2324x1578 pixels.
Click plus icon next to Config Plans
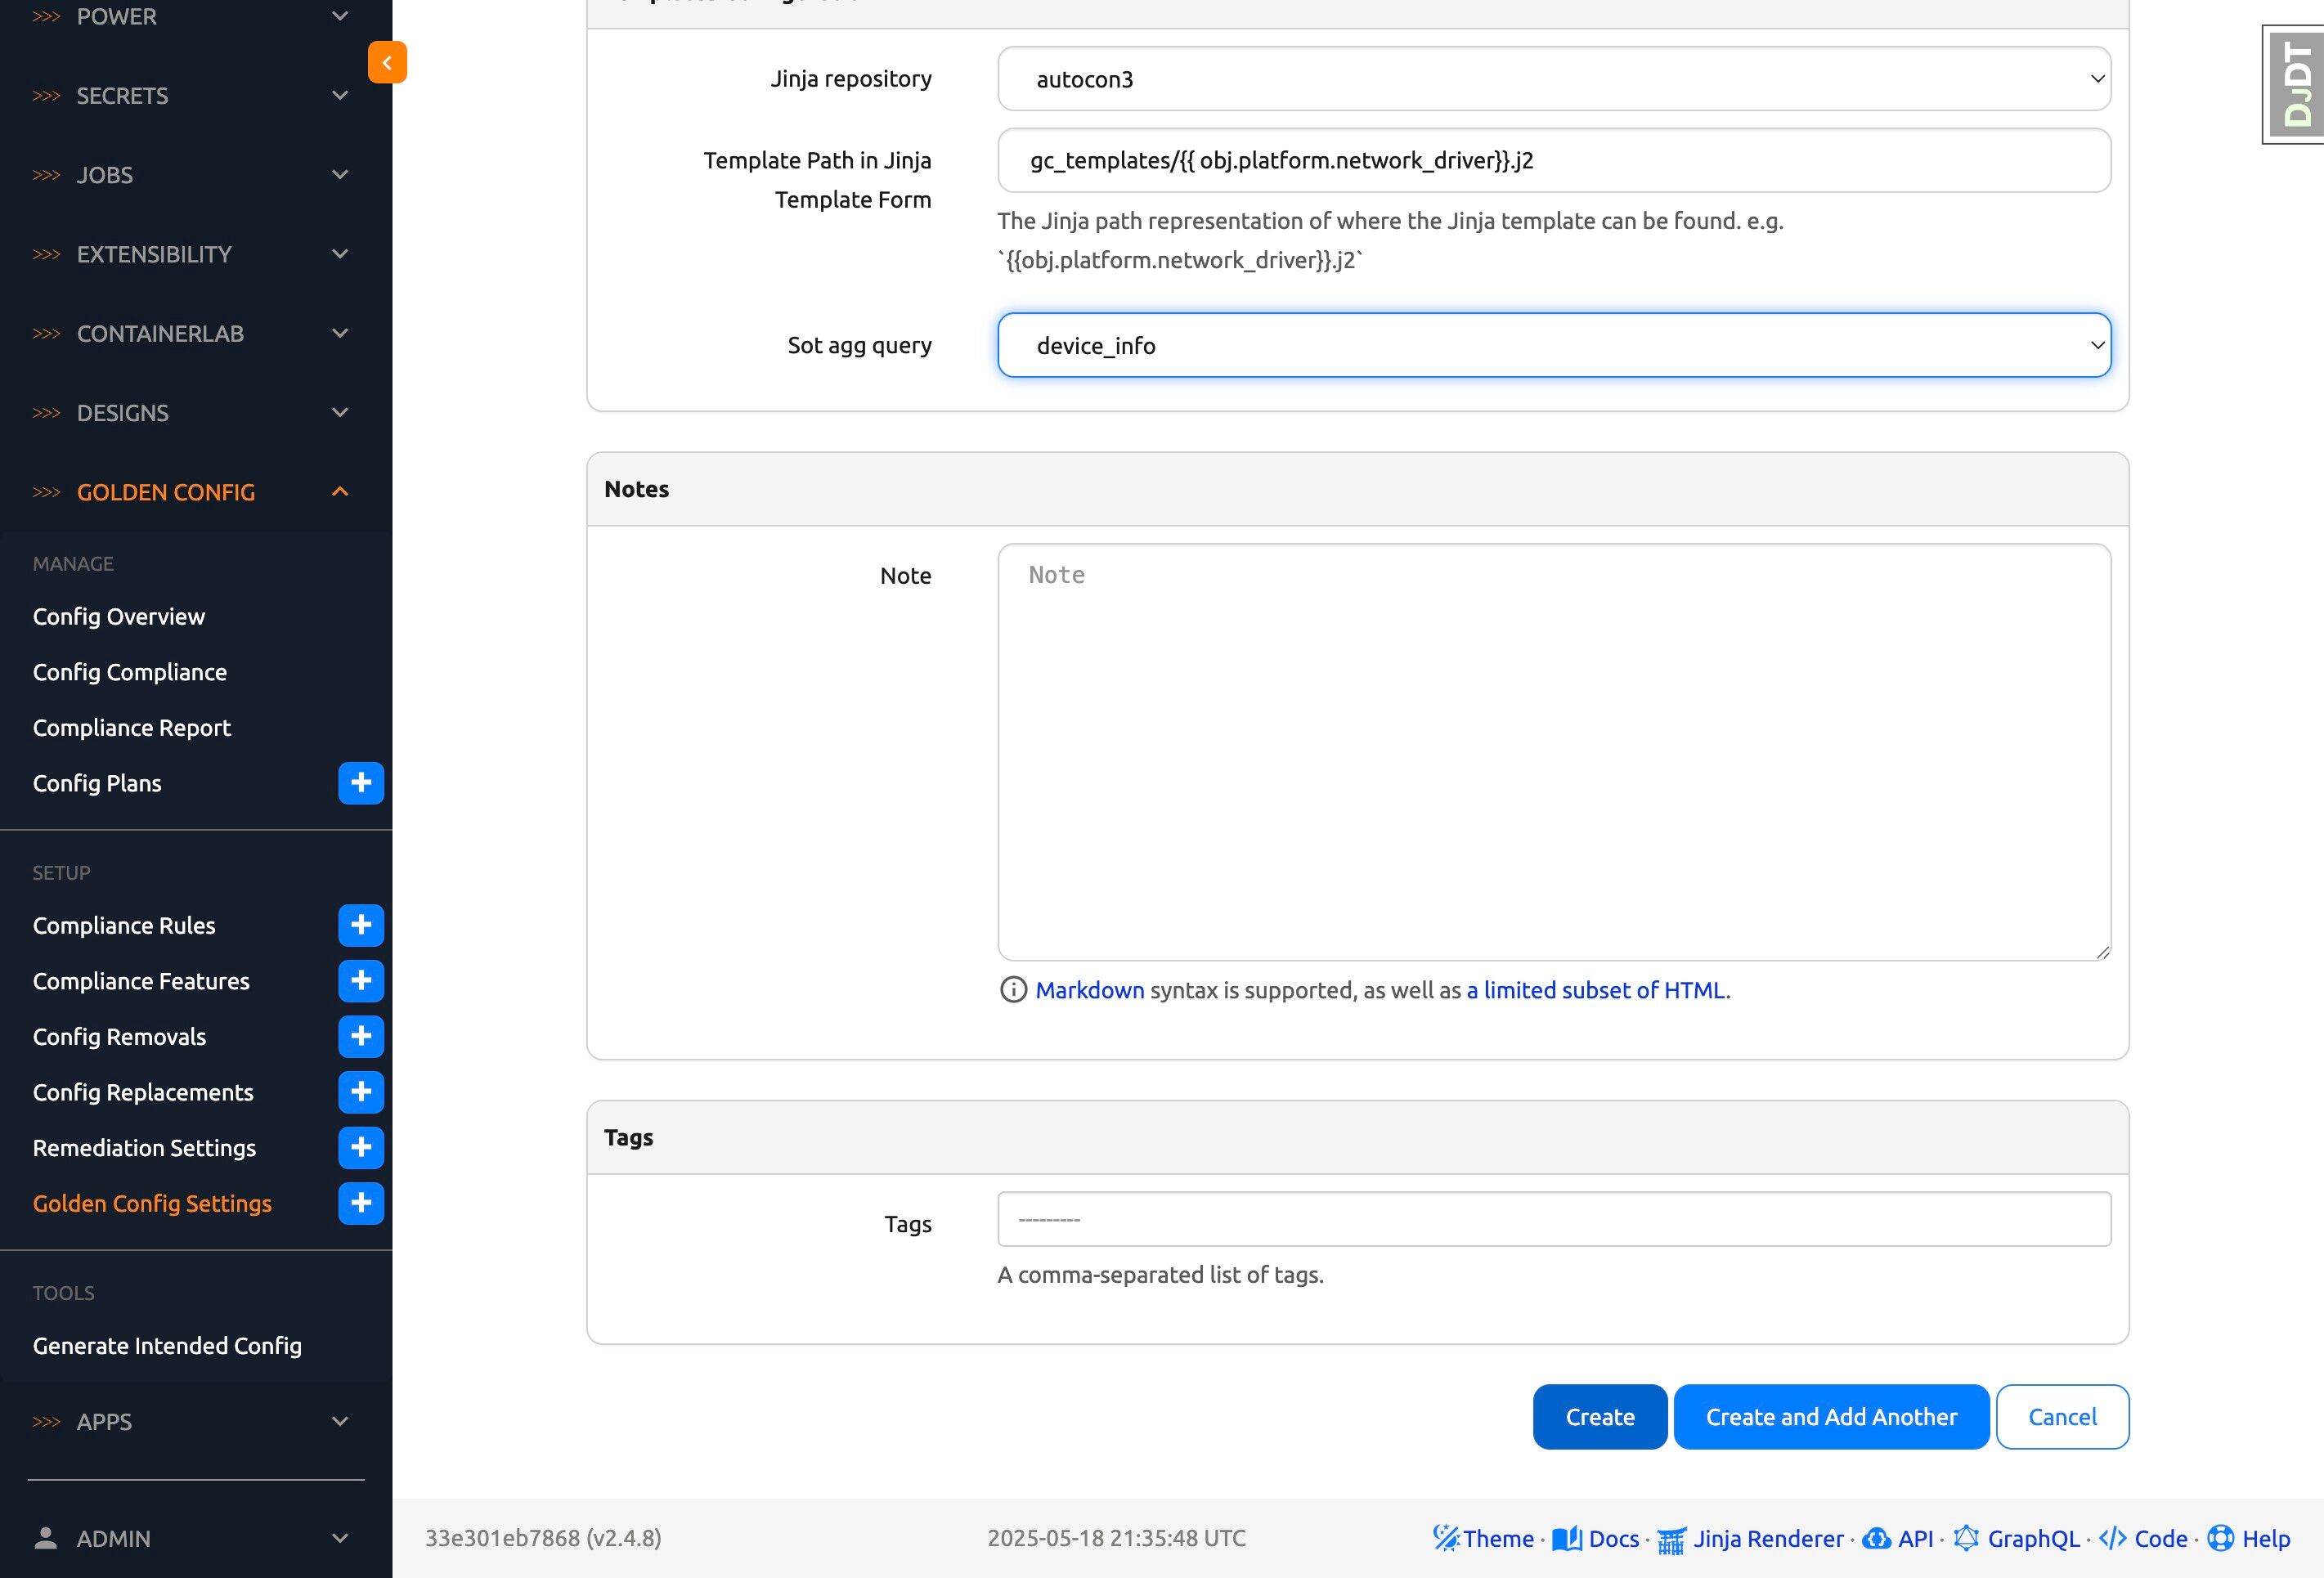tap(361, 783)
